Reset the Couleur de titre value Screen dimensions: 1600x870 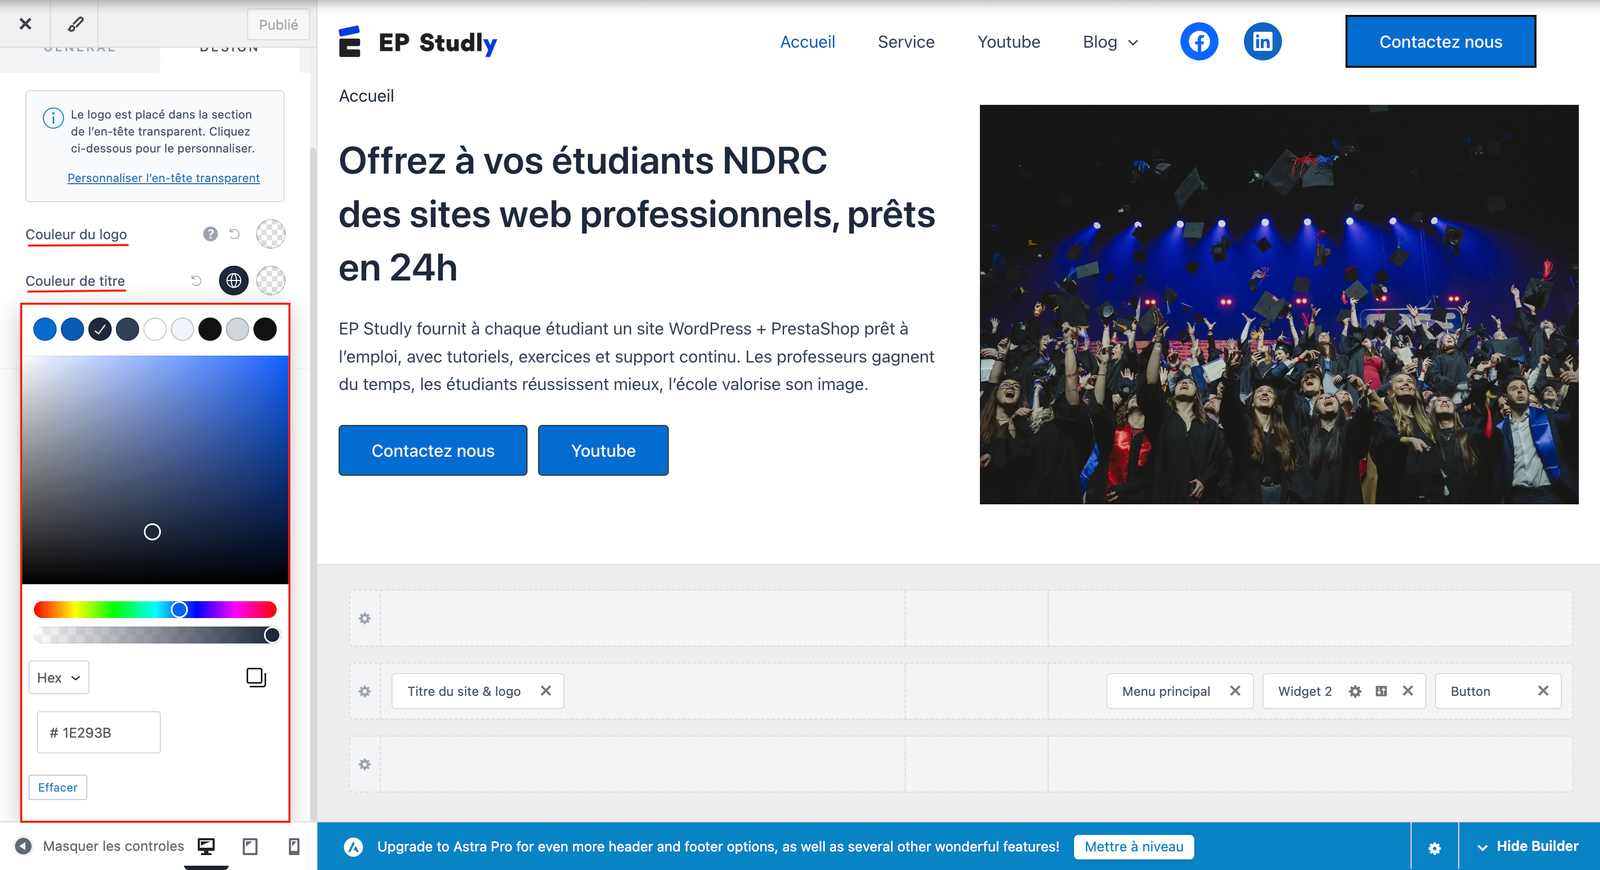[197, 281]
